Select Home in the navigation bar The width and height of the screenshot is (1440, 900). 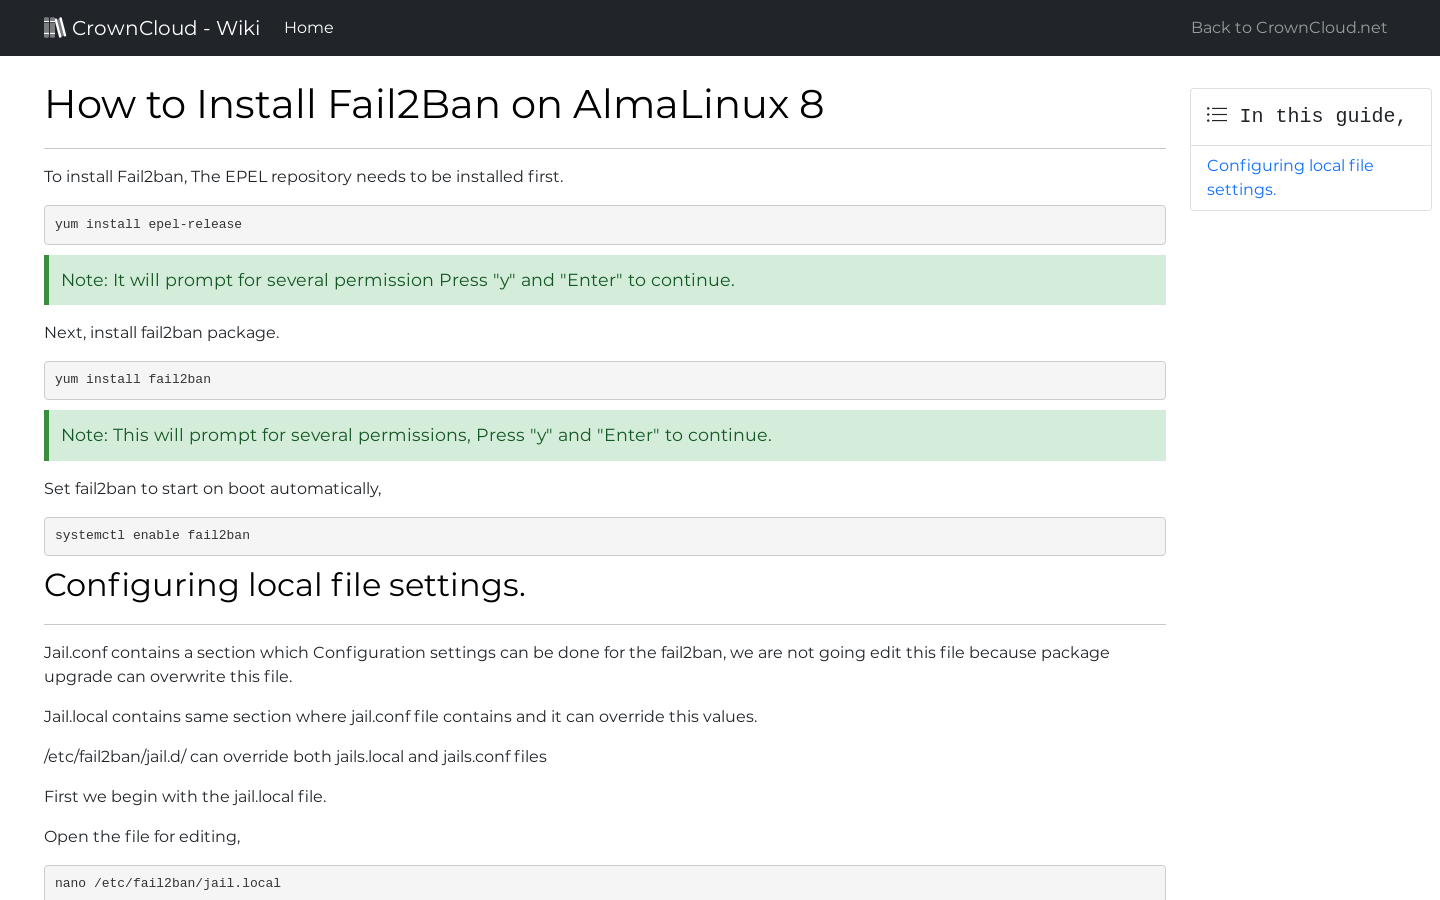pyautogui.click(x=308, y=27)
